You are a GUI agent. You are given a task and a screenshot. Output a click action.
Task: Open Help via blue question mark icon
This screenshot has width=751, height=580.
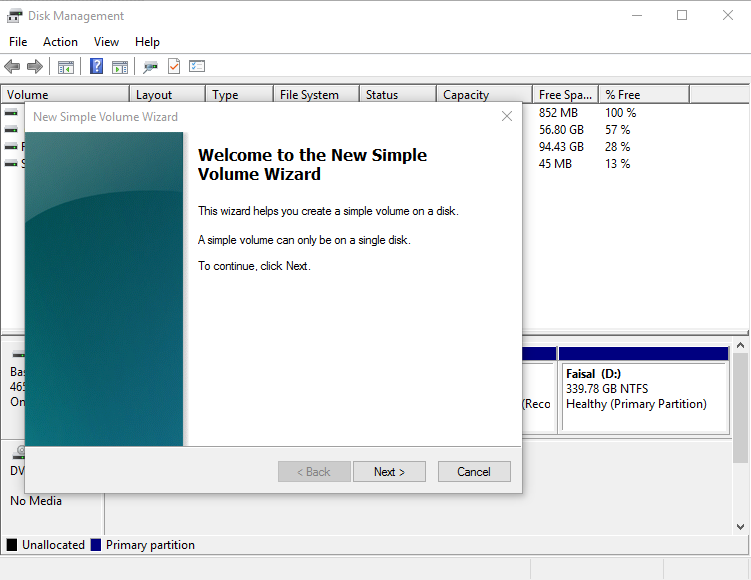[x=97, y=67]
